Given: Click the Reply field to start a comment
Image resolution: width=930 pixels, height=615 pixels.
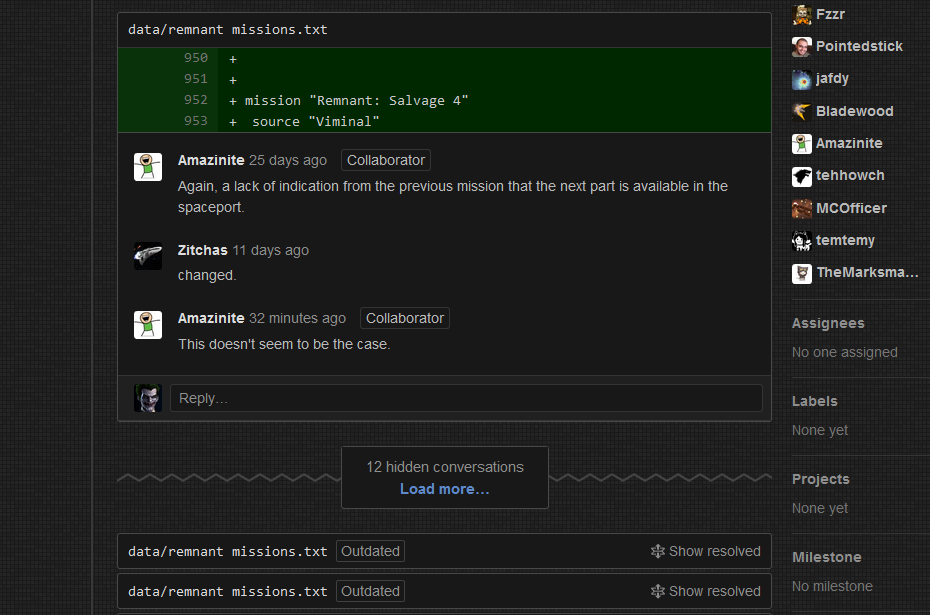Looking at the screenshot, I should (466, 397).
